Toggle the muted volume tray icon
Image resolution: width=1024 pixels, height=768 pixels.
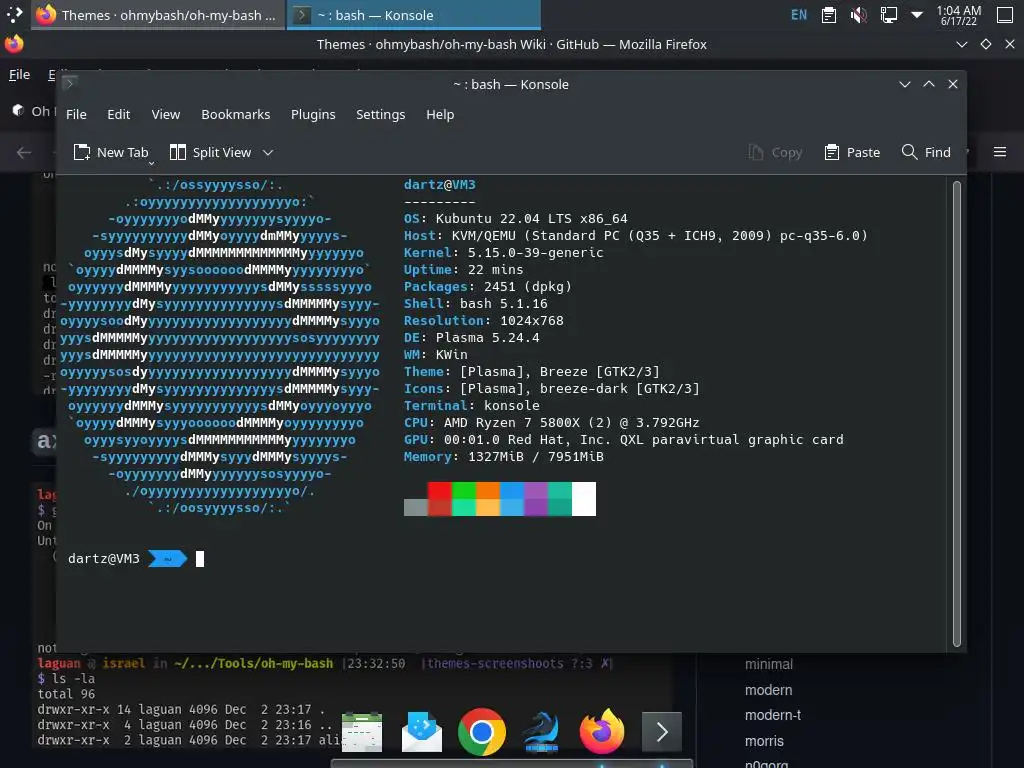tap(859, 14)
